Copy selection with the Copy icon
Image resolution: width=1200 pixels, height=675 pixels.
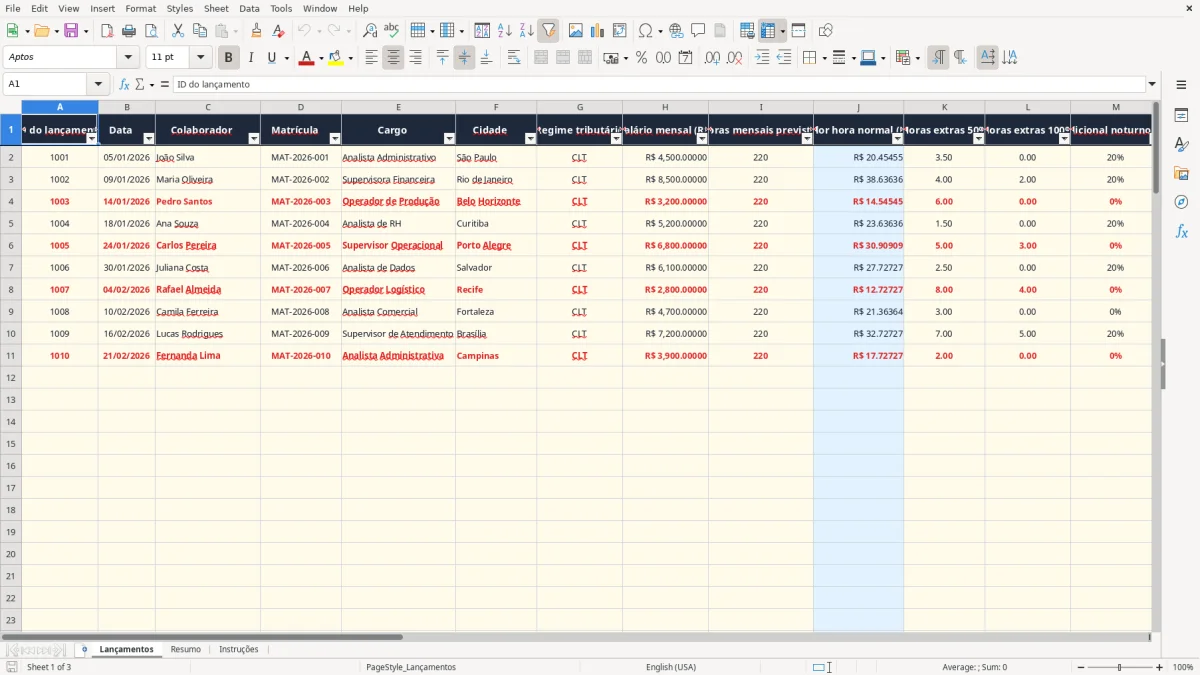200,31
